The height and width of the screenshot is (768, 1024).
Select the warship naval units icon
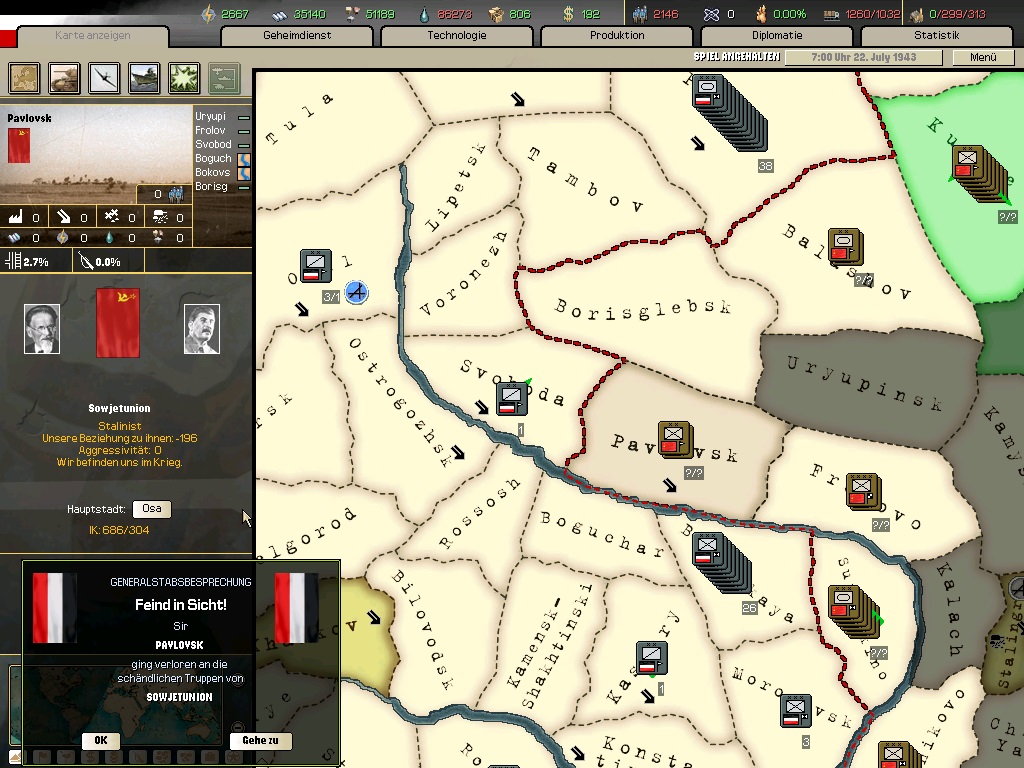[x=144, y=78]
